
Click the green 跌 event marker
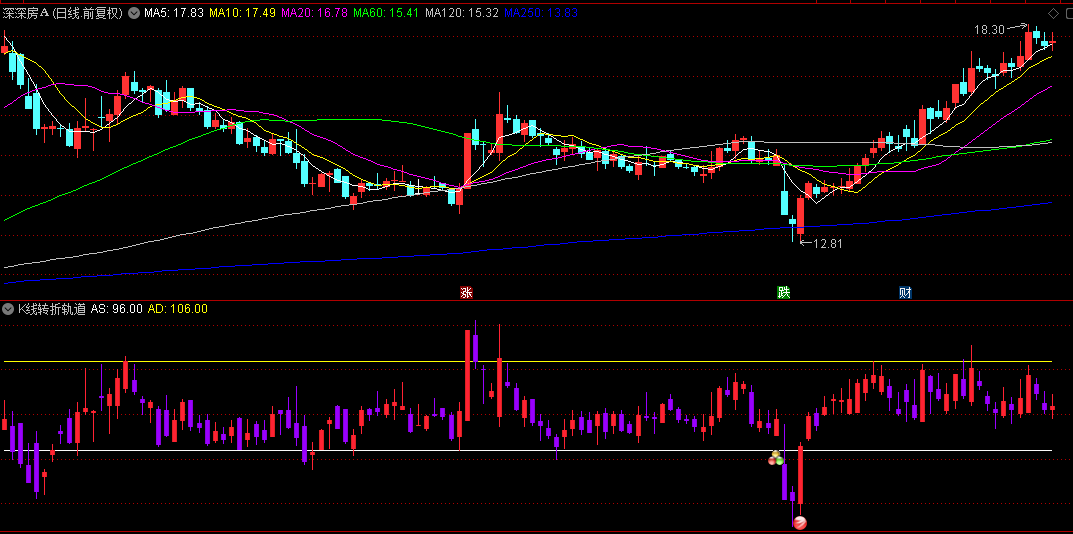tap(783, 293)
